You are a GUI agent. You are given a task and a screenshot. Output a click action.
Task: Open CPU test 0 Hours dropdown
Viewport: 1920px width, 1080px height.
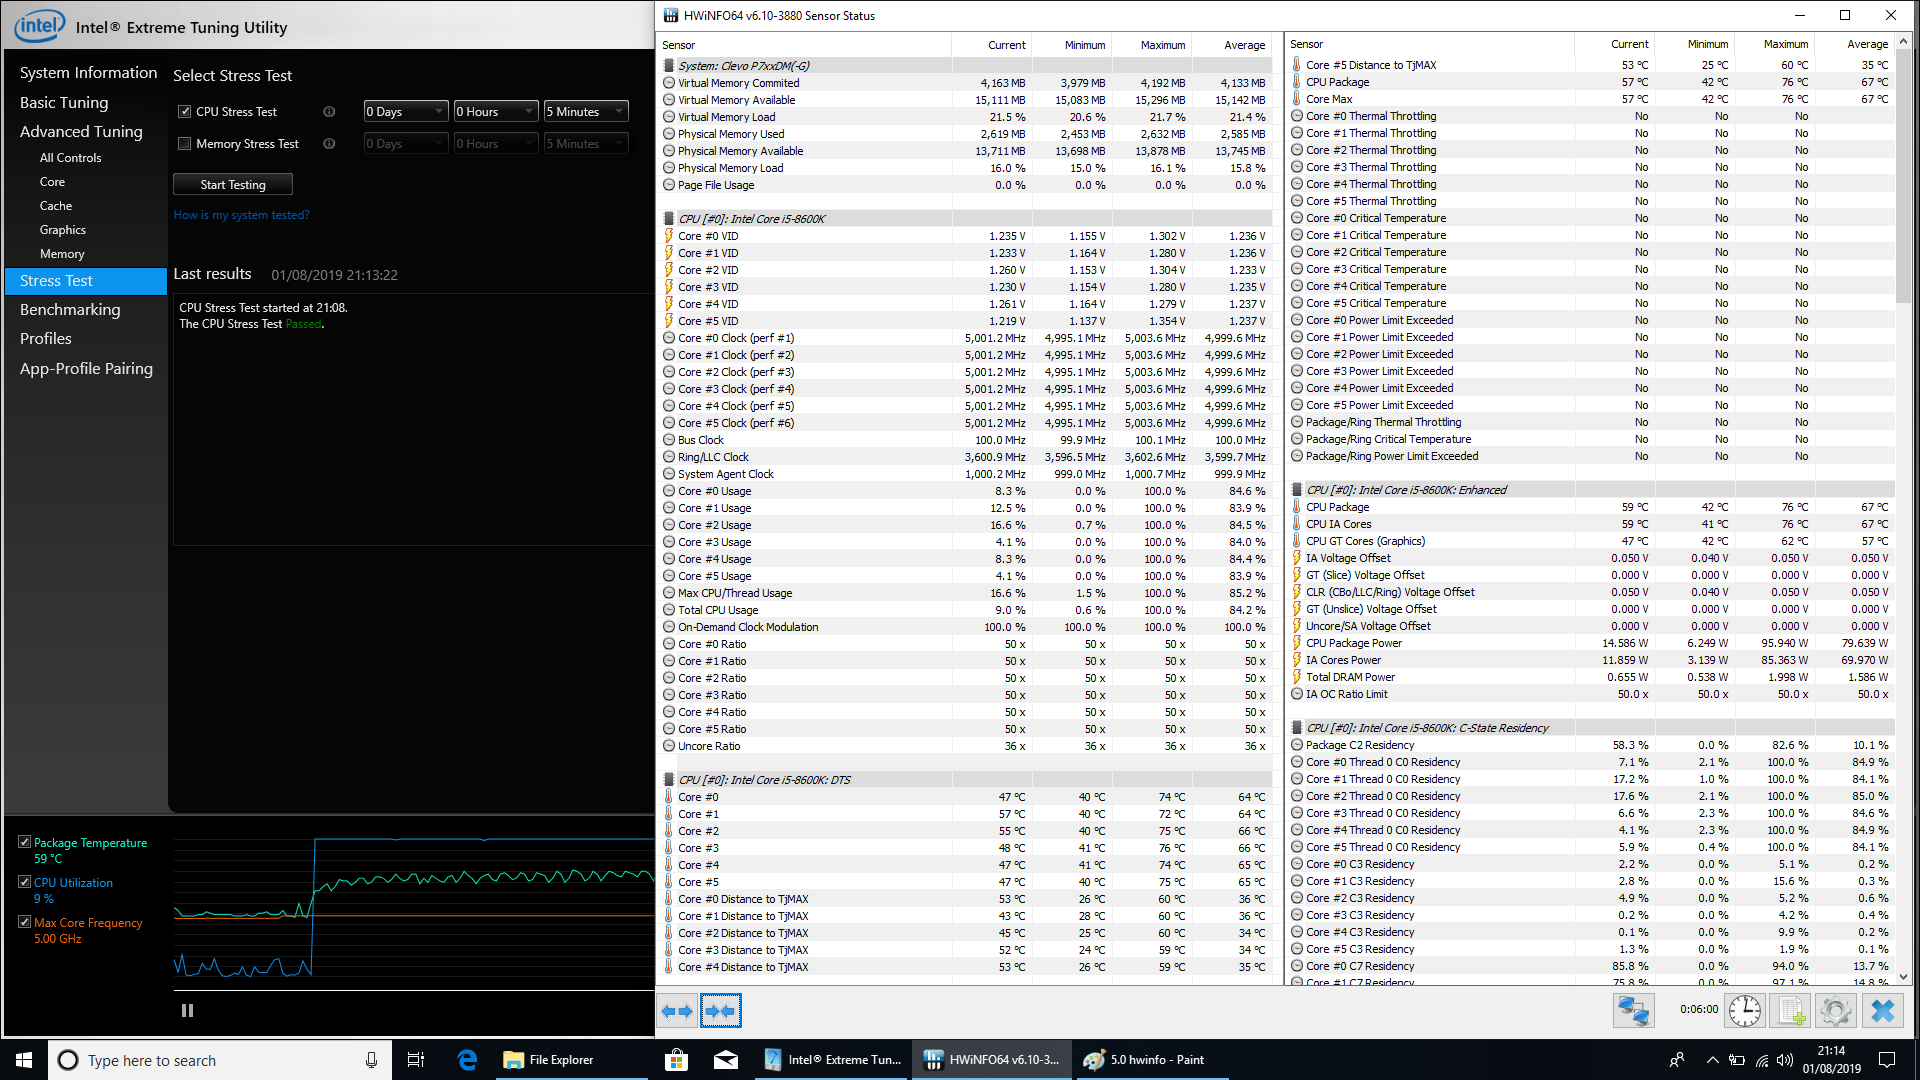(495, 112)
